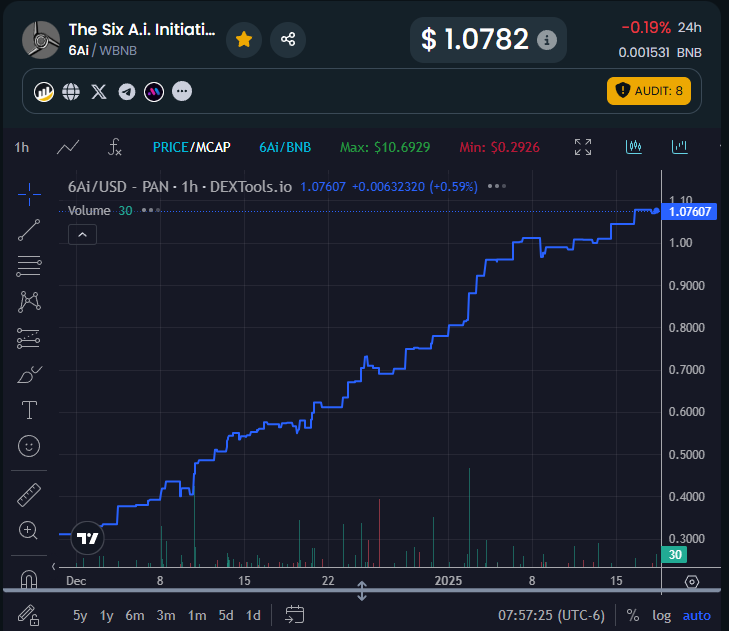Open the fx indicators menu

coord(114,147)
